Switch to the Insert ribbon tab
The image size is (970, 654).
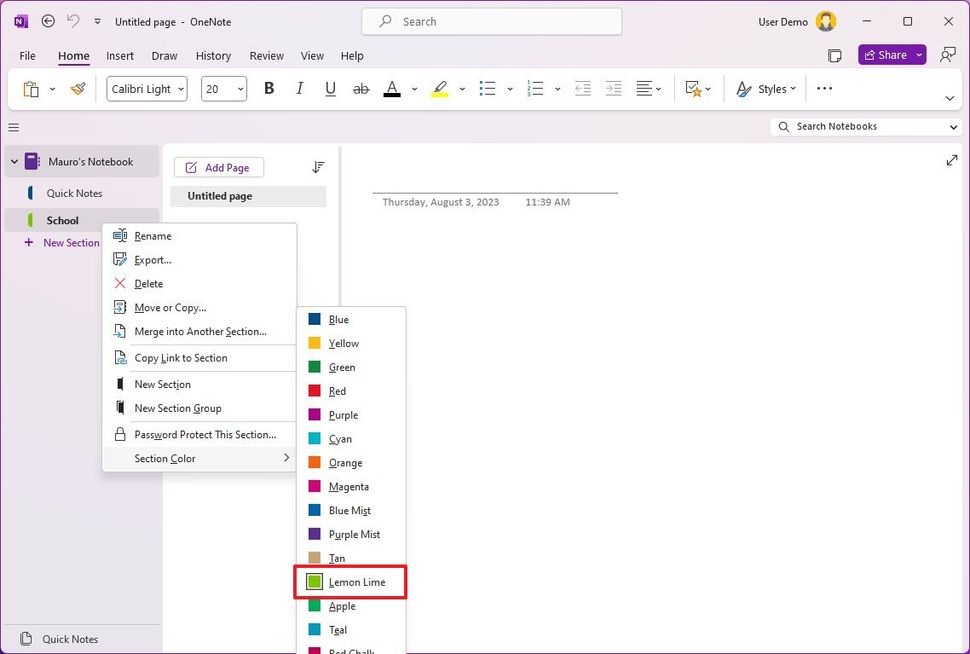119,56
